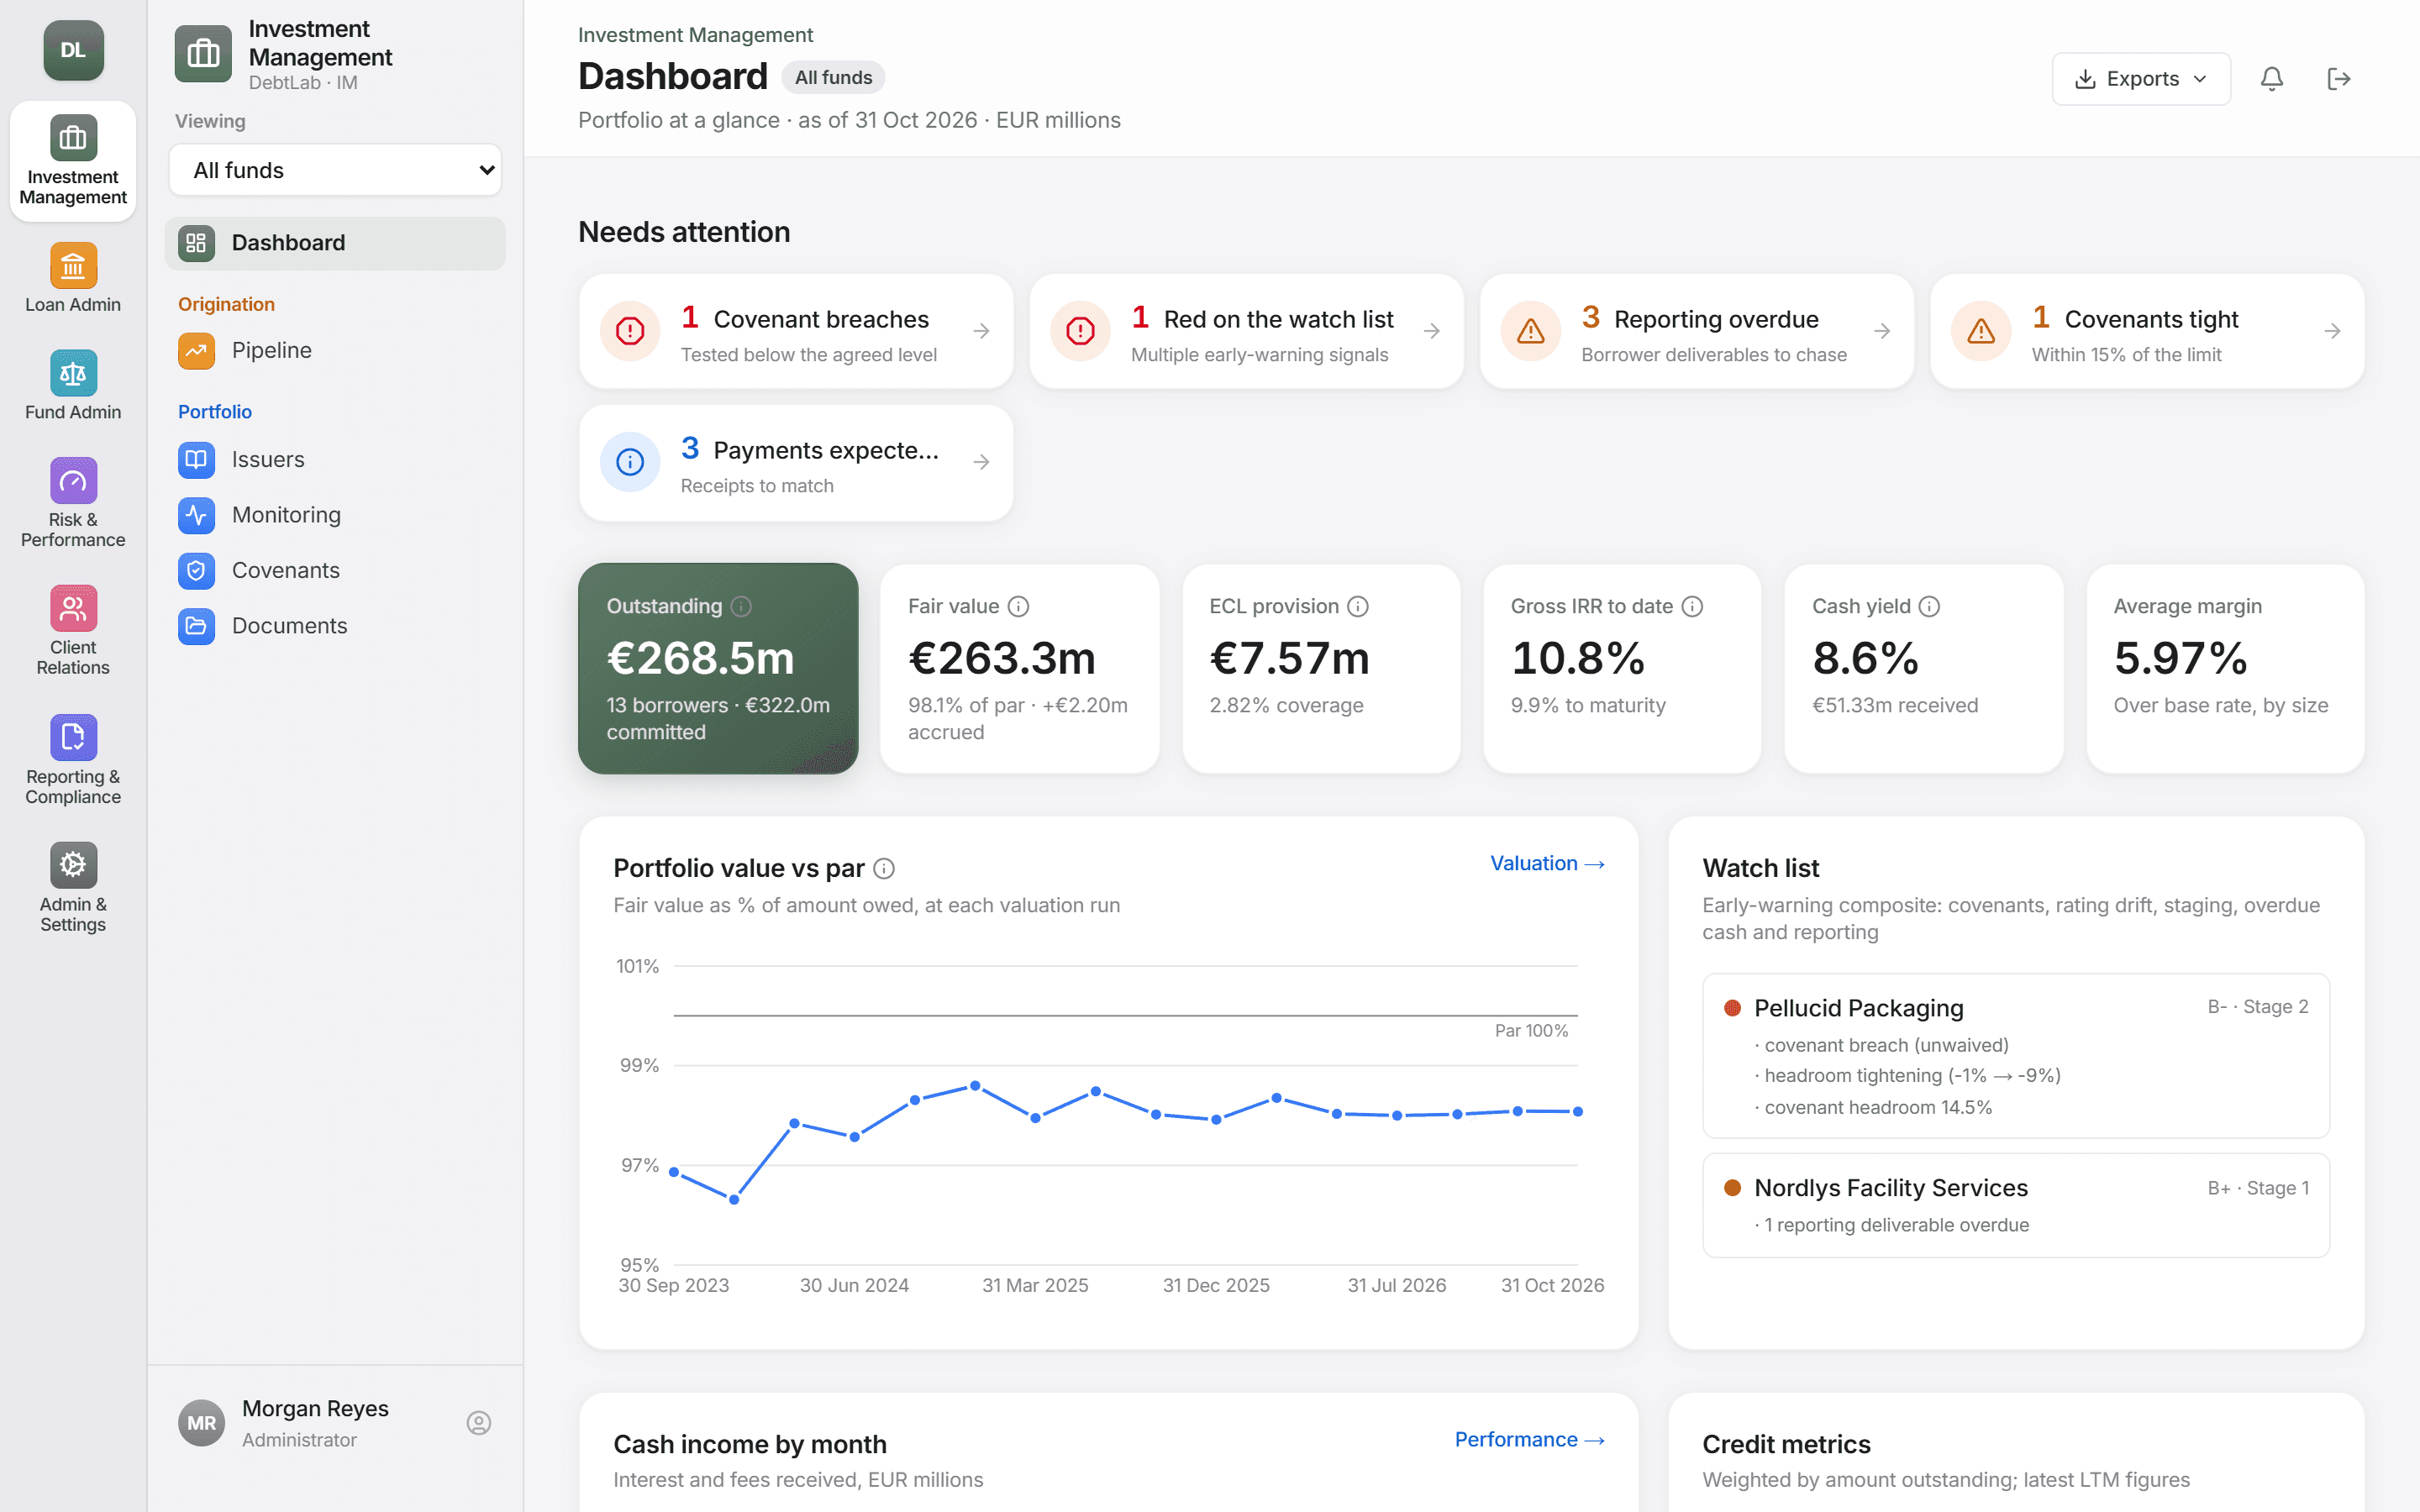Image resolution: width=2420 pixels, height=1512 pixels.
Task: Open the Payments expected attention card
Action: click(x=796, y=462)
